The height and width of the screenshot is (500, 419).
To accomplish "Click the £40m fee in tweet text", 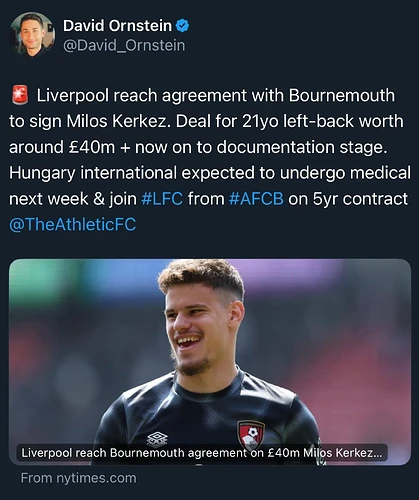I will (x=89, y=147).
